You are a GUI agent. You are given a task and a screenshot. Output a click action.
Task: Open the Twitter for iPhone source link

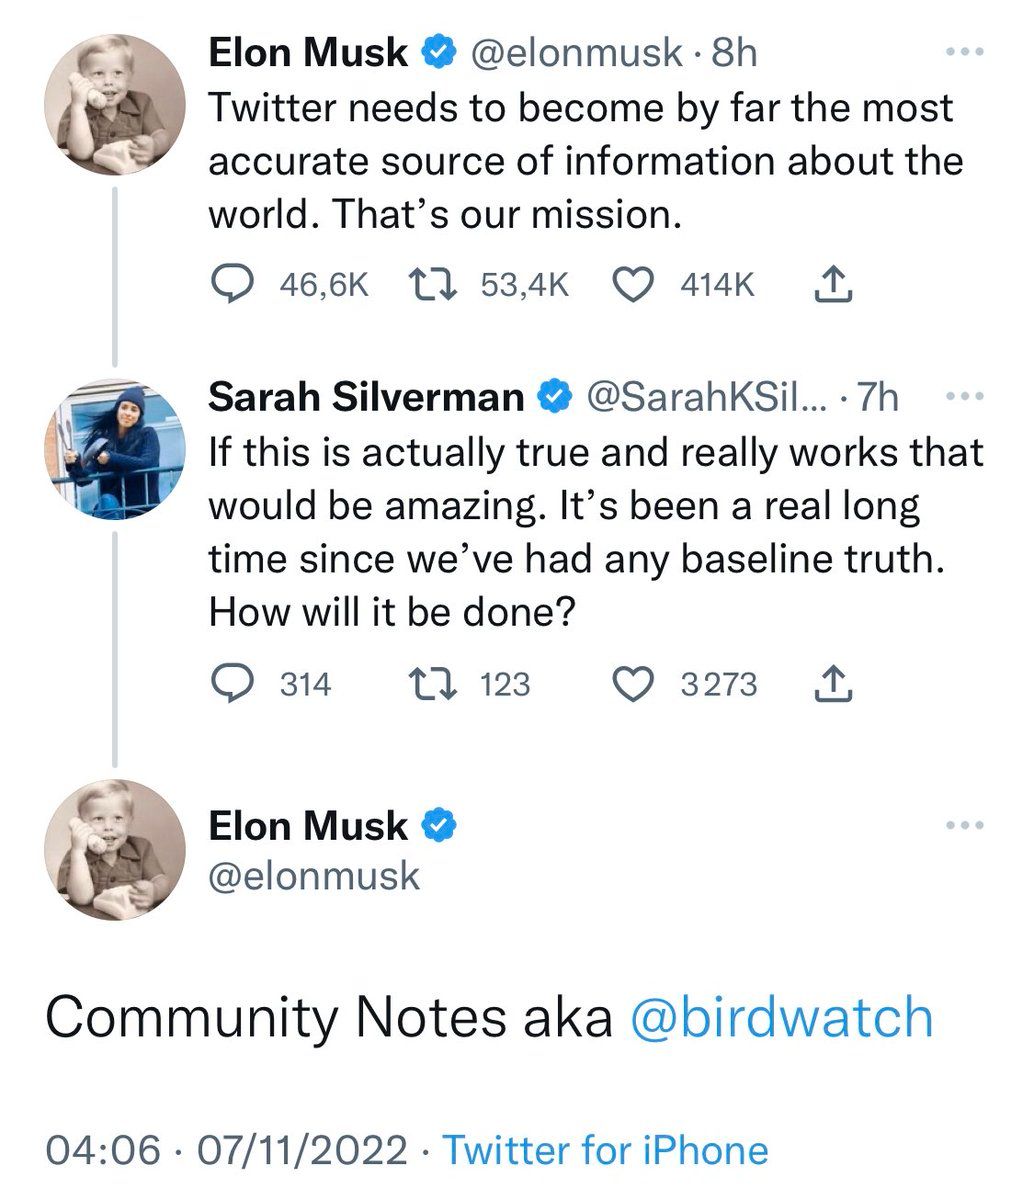(x=605, y=1150)
